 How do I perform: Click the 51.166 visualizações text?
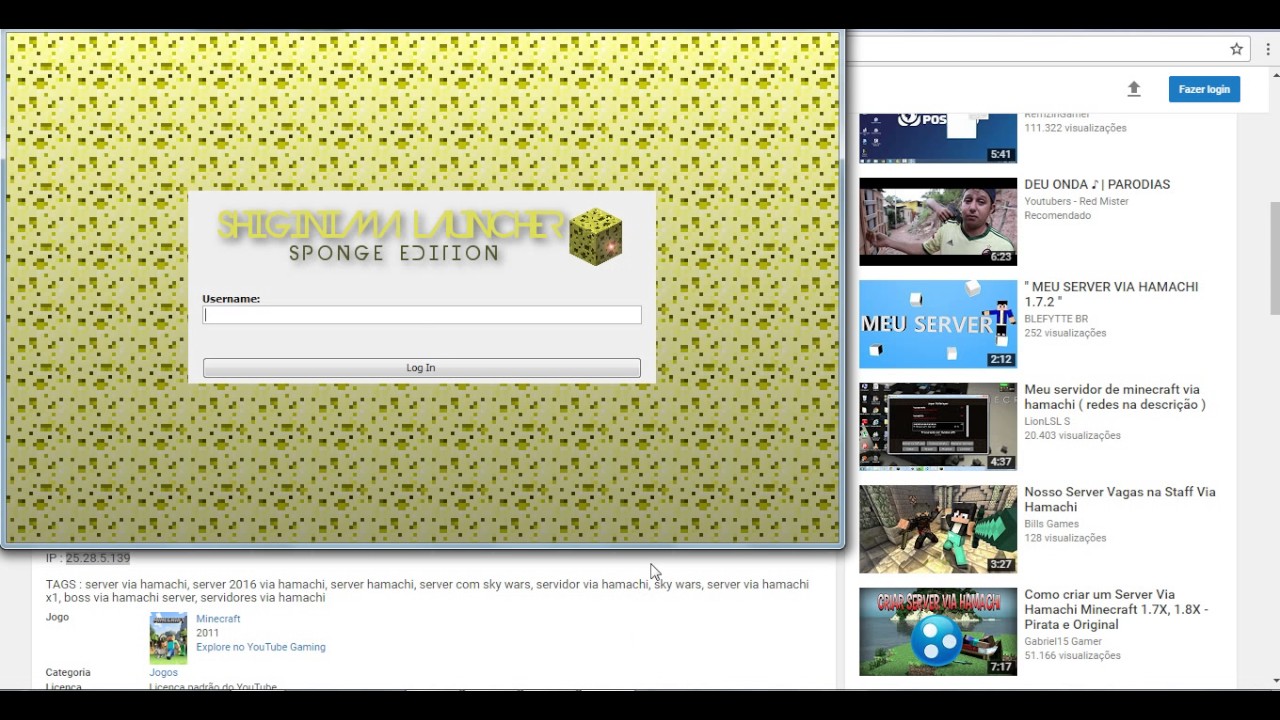coord(1072,656)
